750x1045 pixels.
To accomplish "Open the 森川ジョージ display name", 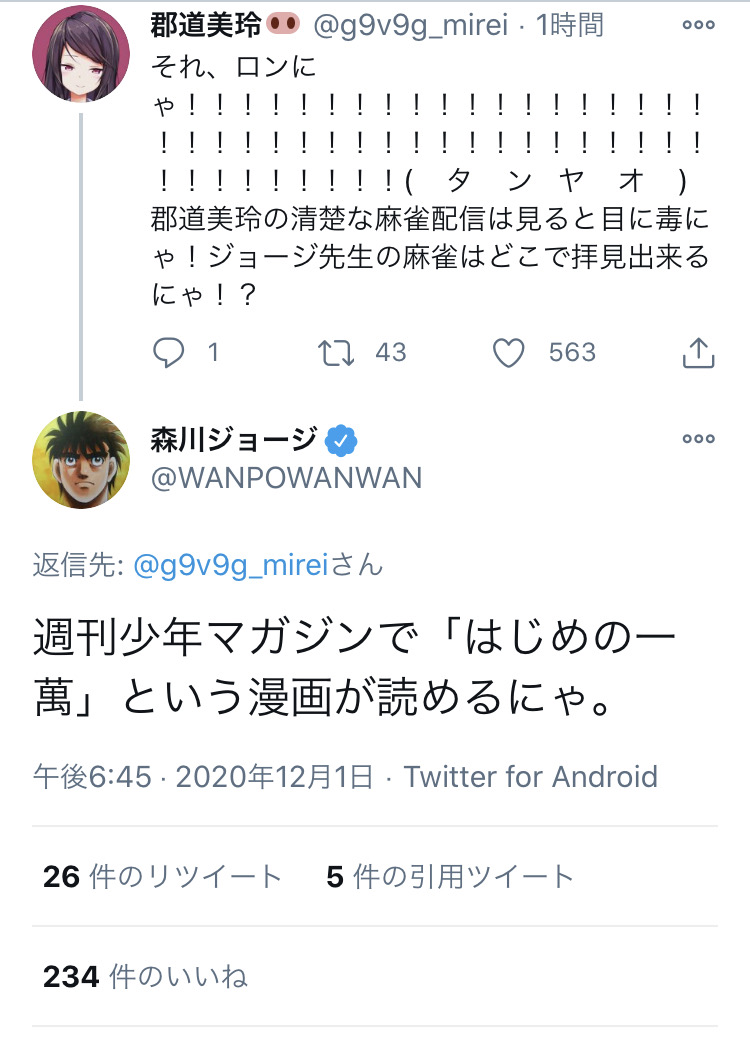I will coord(235,440).
